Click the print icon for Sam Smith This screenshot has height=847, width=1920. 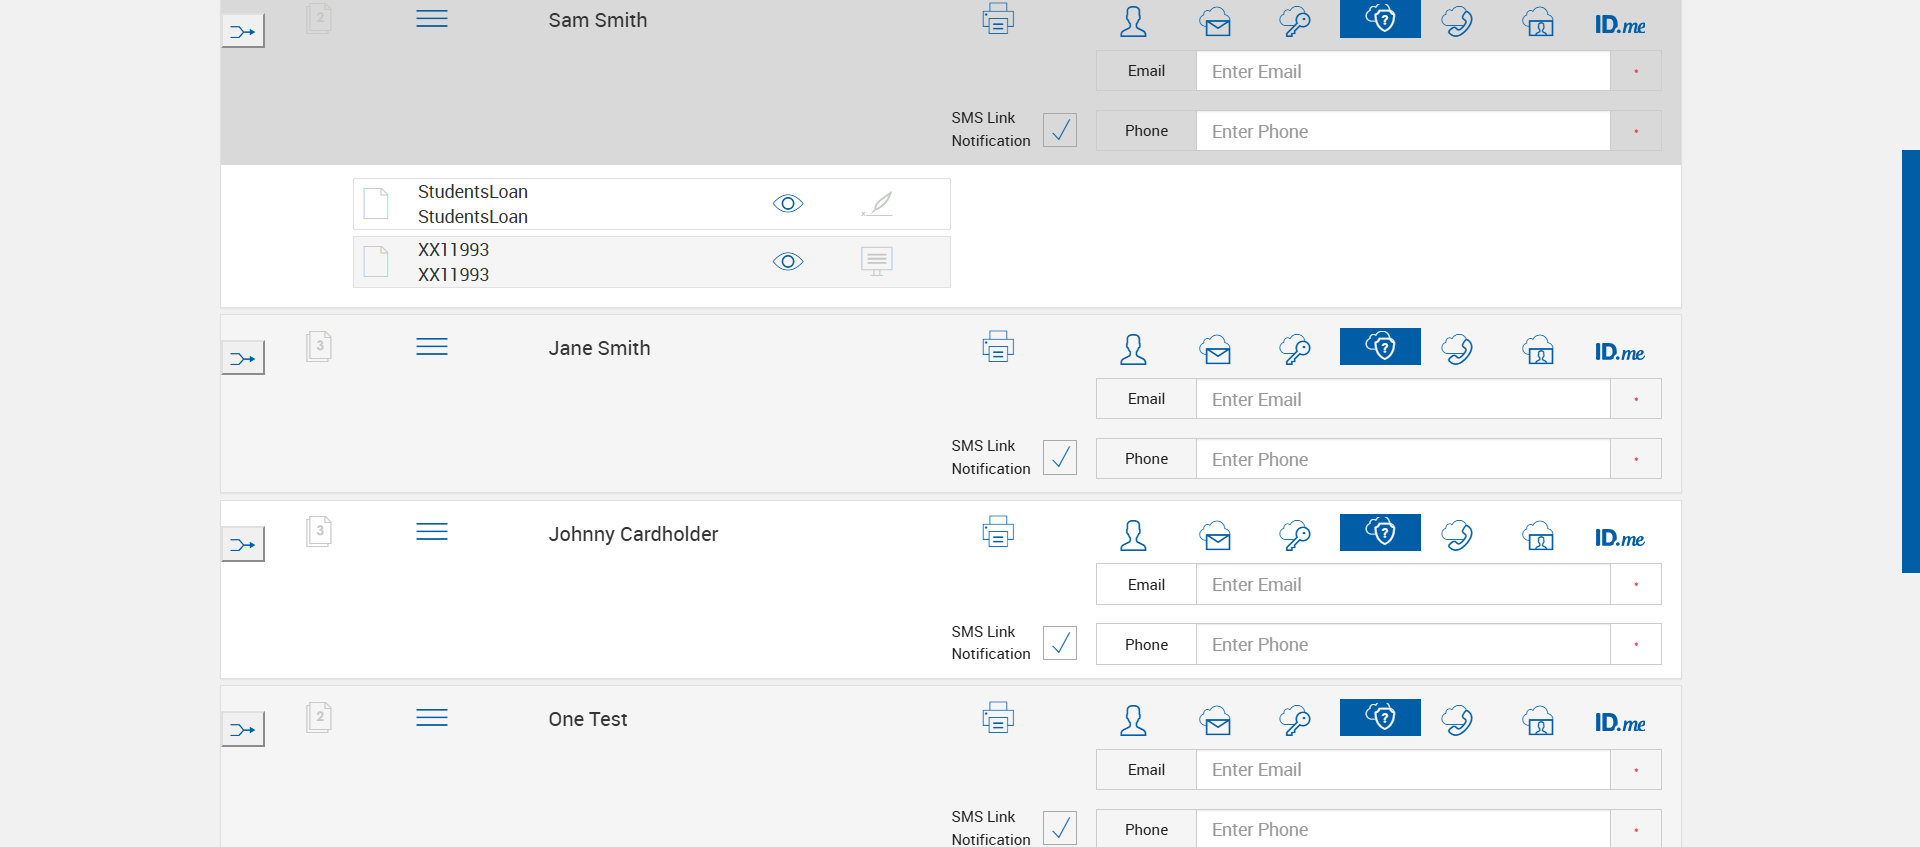[x=998, y=19]
